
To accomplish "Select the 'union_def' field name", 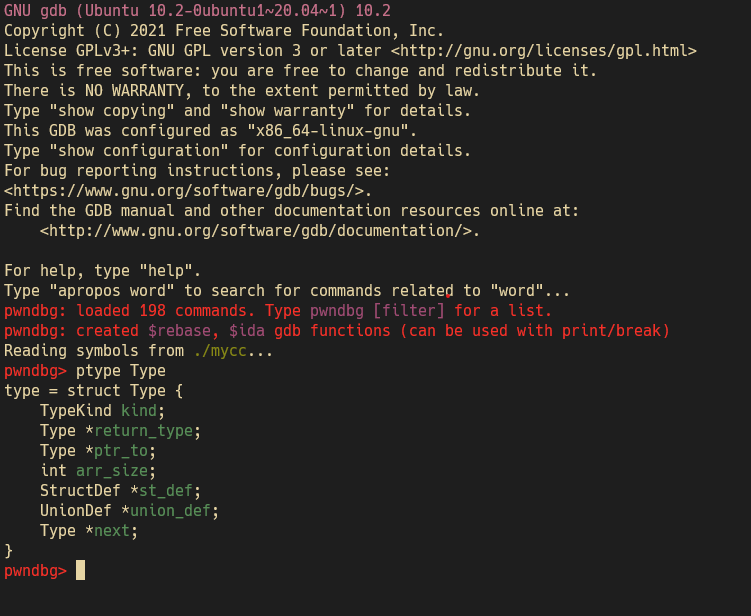I will (170, 511).
